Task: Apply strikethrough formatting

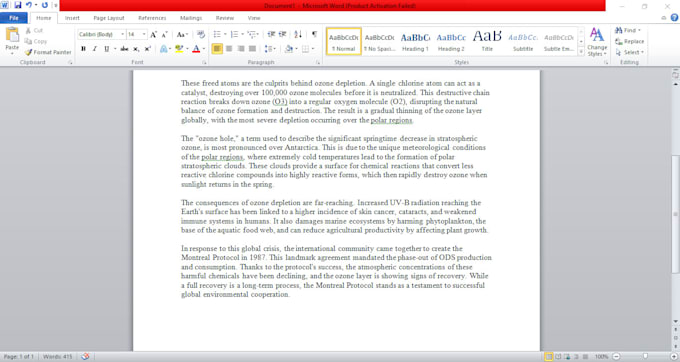Action: (x=124, y=49)
